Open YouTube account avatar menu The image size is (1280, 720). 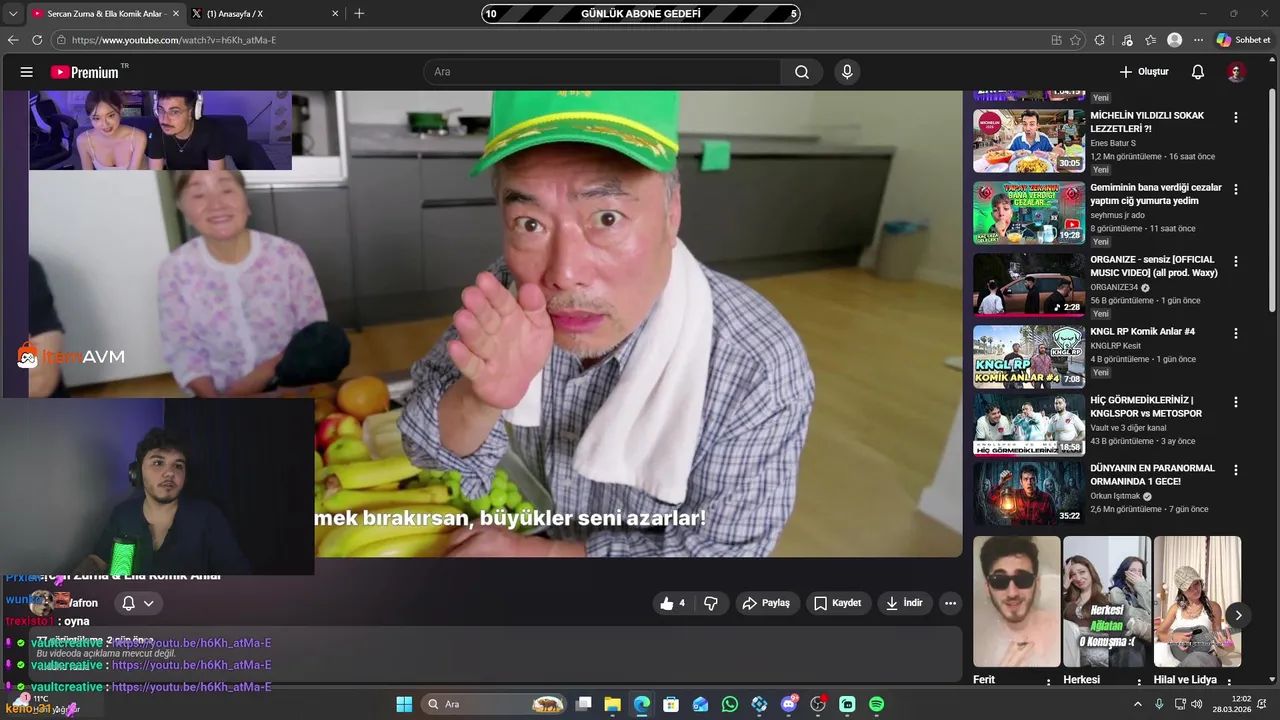point(1236,72)
